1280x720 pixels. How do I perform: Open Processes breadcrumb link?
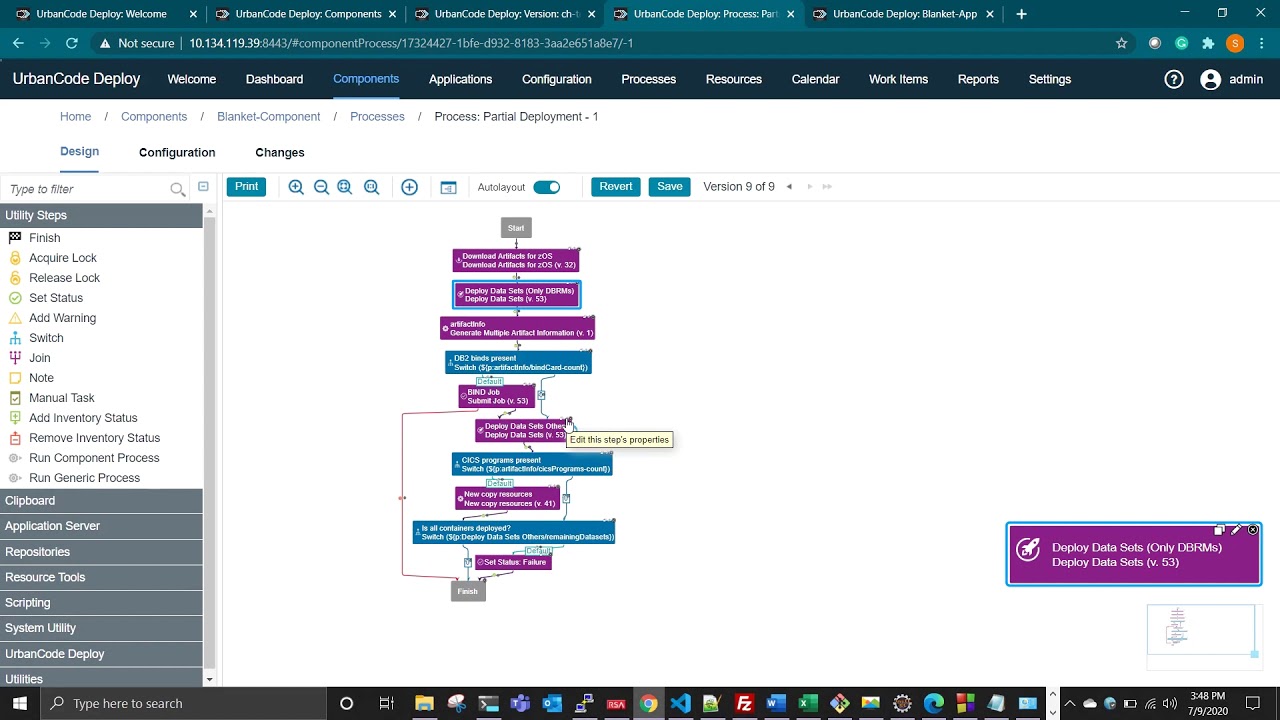(377, 117)
